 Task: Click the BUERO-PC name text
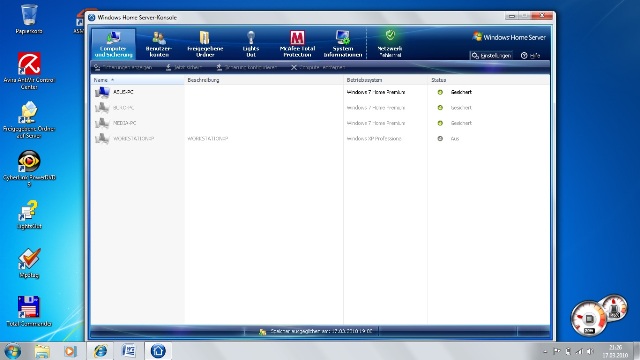123,108
